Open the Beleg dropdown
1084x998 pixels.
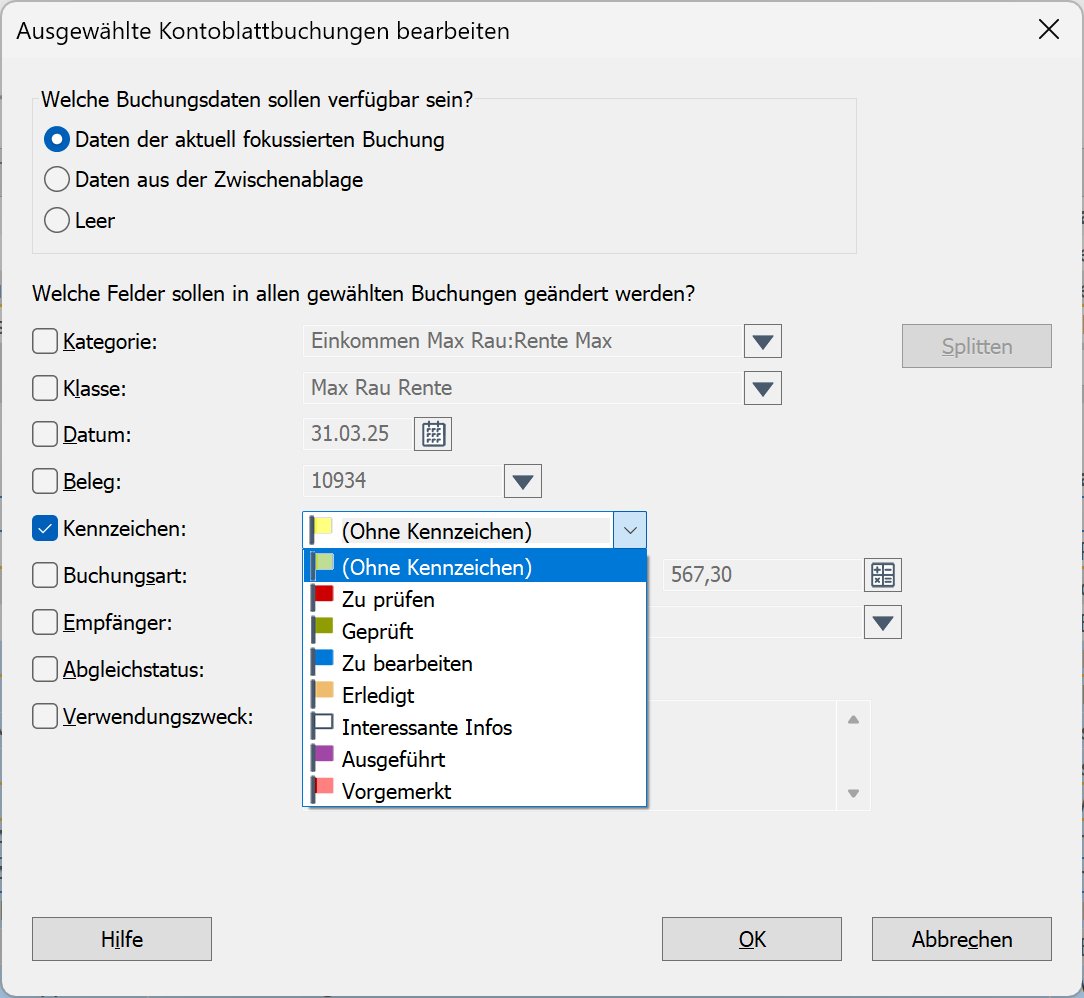tap(522, 481)
